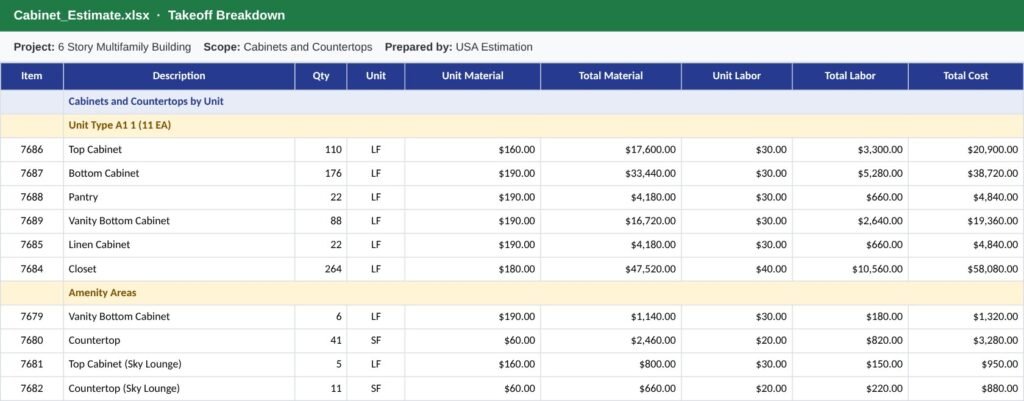This screenshot has width=1024, height=401.
Task: Click Cabinets and Countertops by Unit heading
Action: [x=146, y=101]
